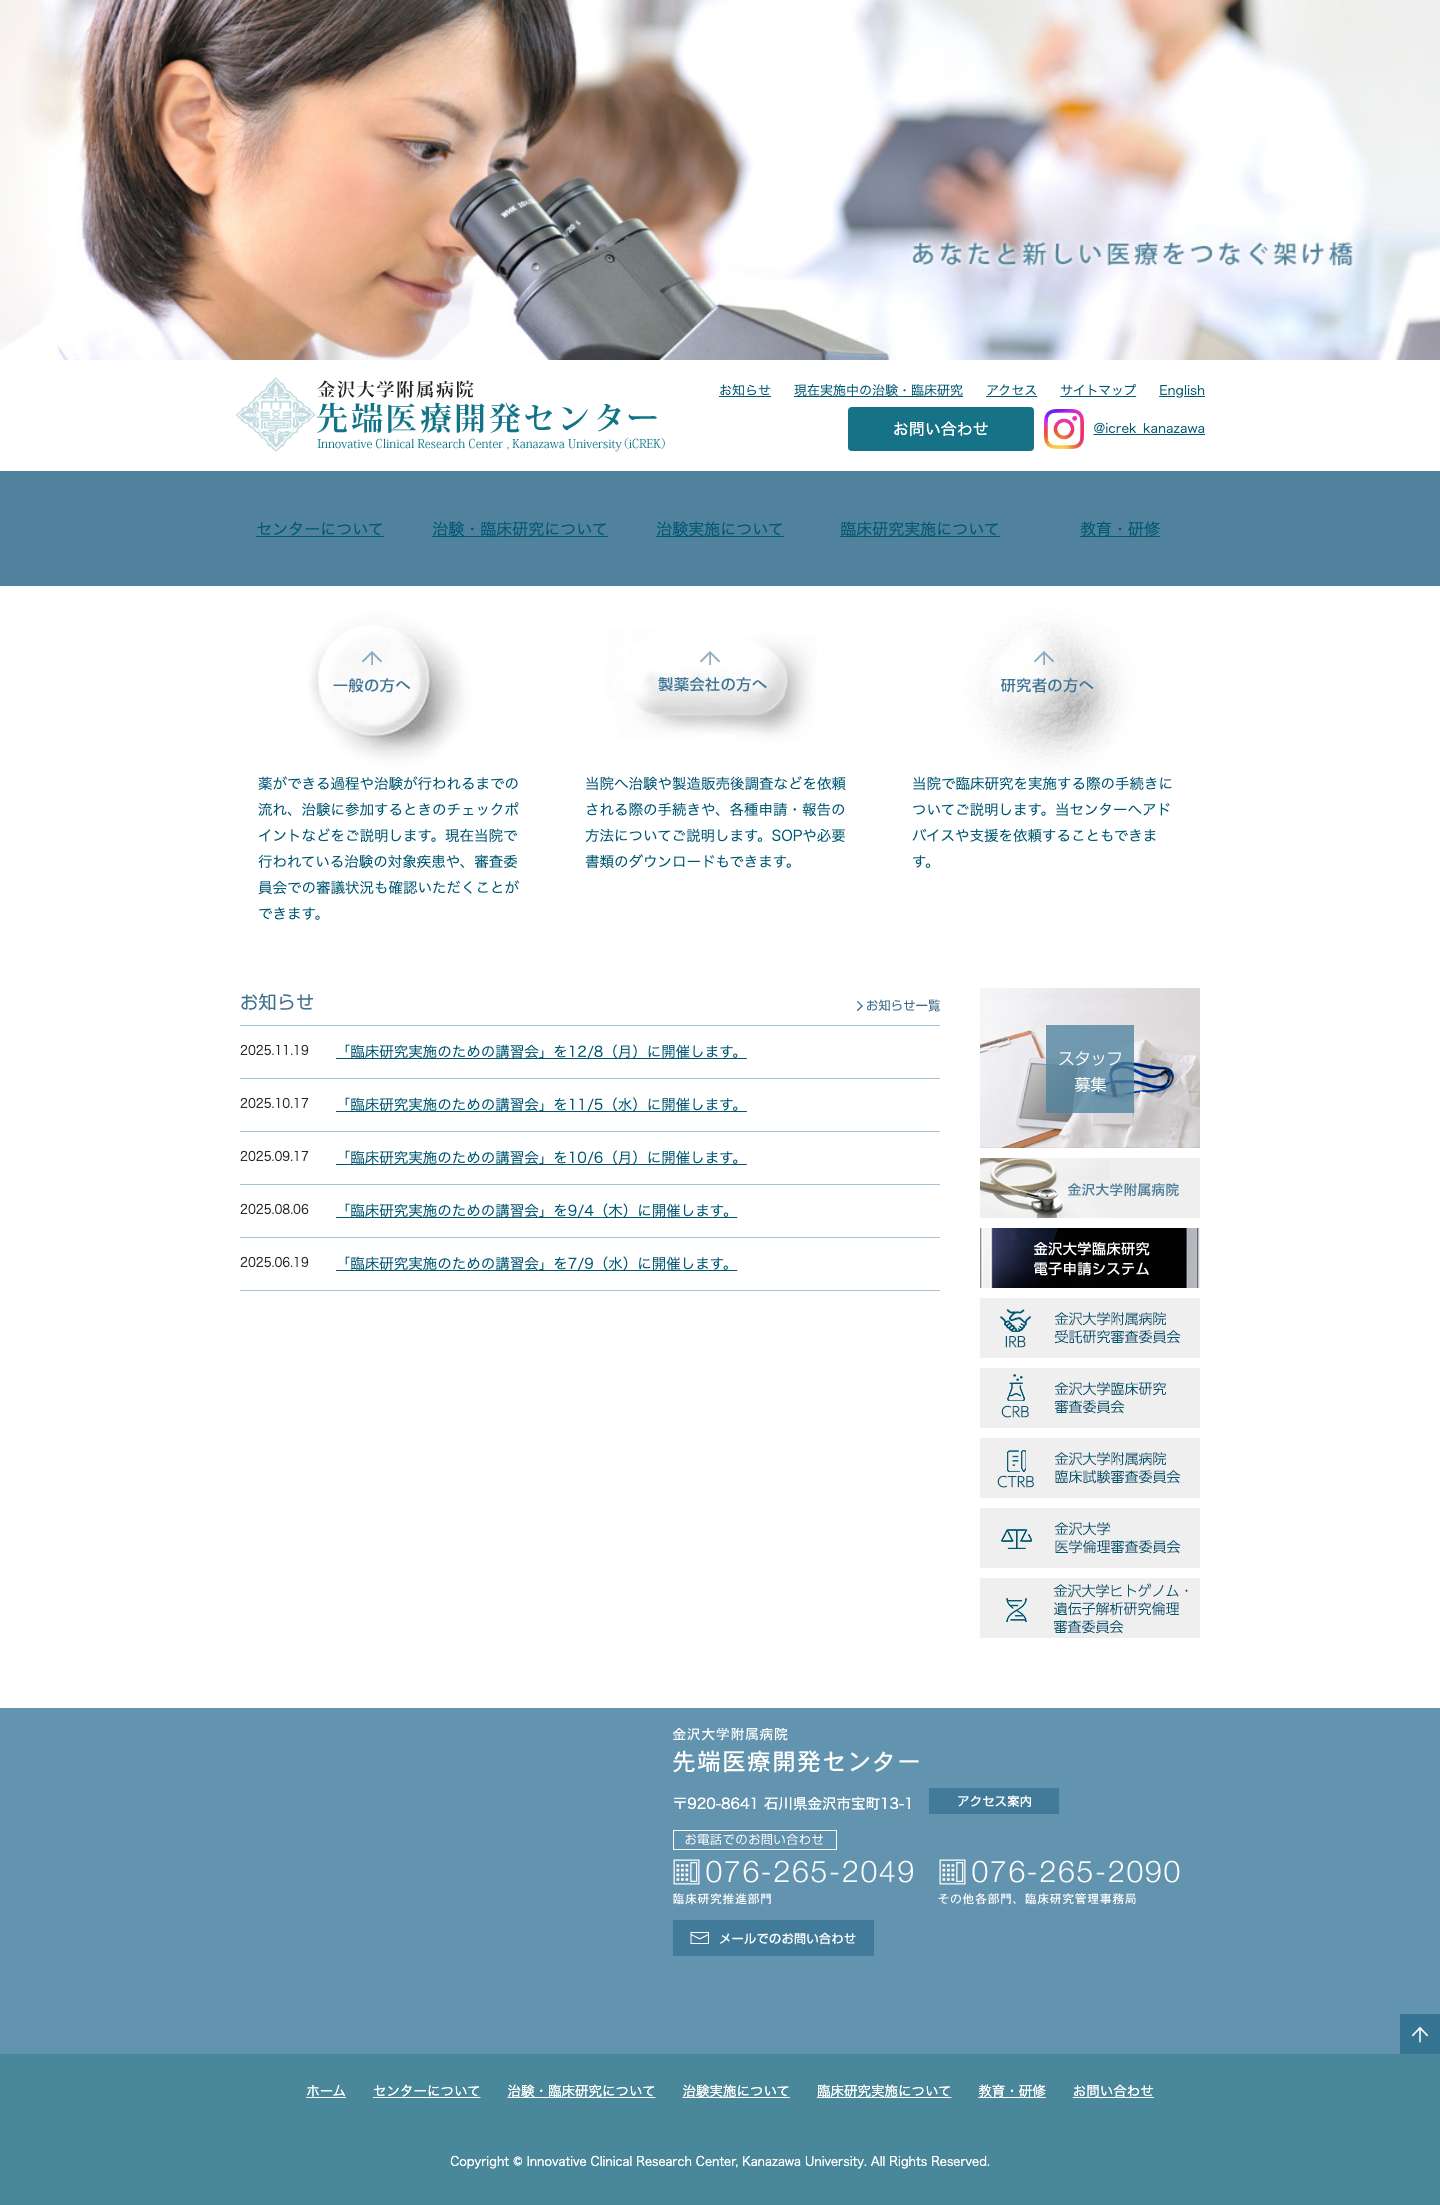This screenshot has height=2205, width=1440.
Task: Open 金沢大学臨床研究 電子申請システム banner
Action: (x=1090, y=1258)
